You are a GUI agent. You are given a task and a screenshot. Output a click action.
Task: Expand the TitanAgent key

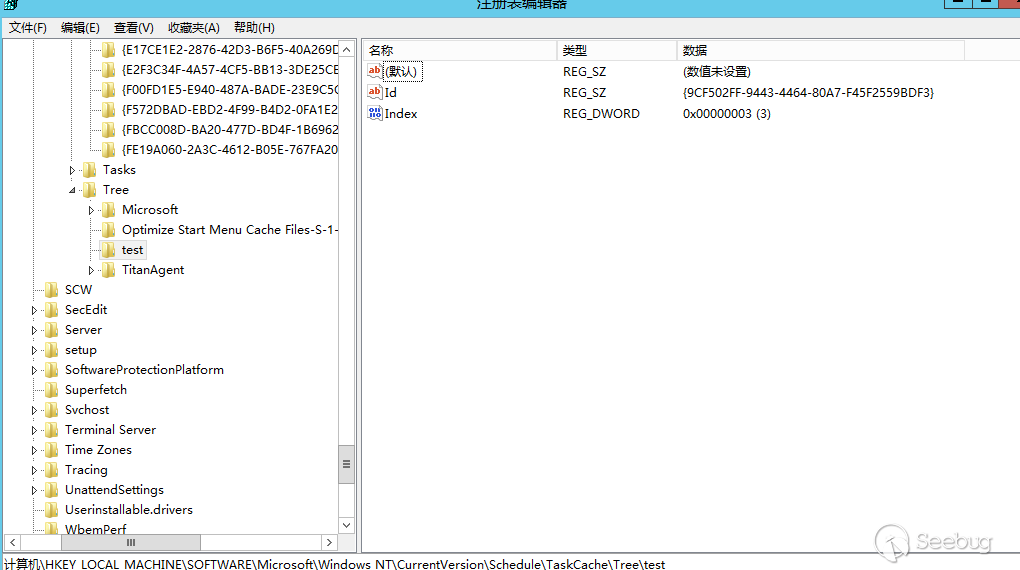tap(92, 271)
